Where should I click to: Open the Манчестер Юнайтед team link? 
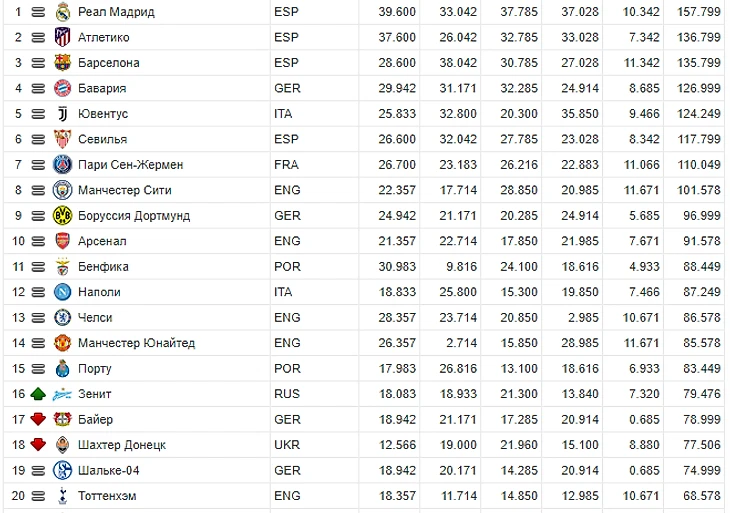point(136,343)
